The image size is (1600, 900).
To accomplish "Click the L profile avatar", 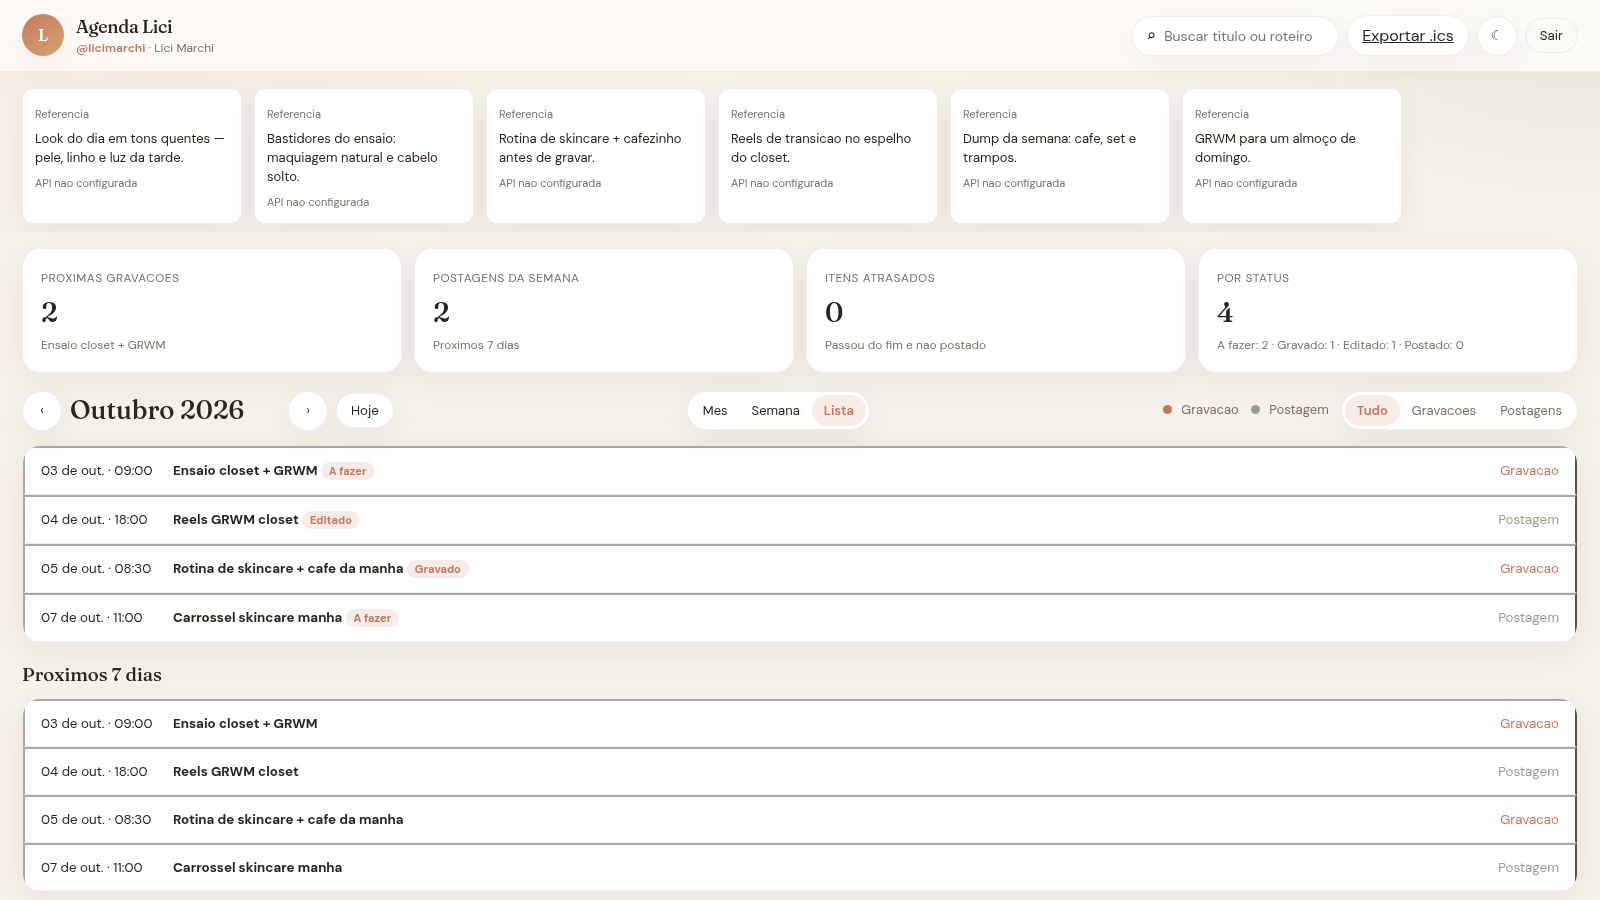I will [x=43, y=35].
